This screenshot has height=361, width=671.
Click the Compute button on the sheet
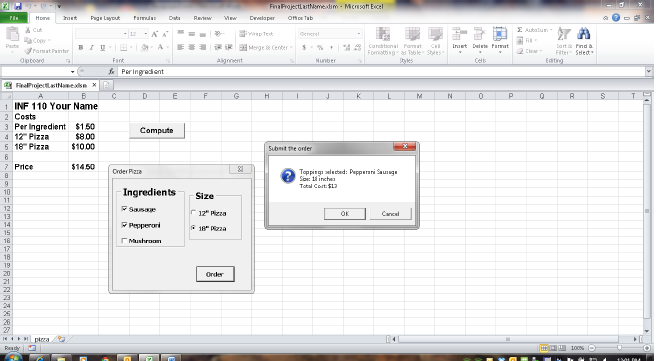(157, 130)
